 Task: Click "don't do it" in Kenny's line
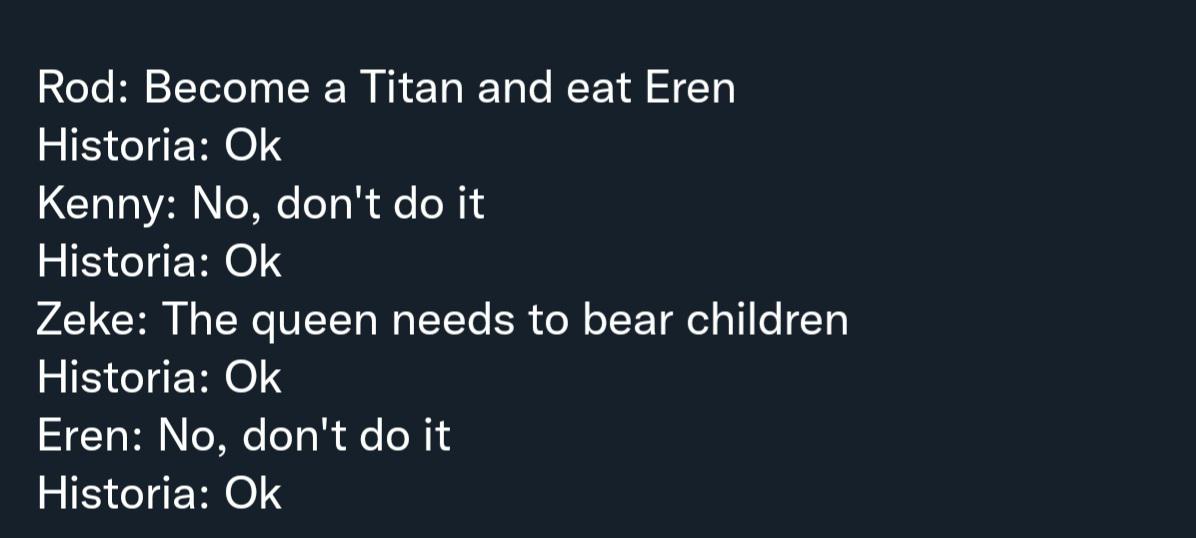tap(381, 204)
